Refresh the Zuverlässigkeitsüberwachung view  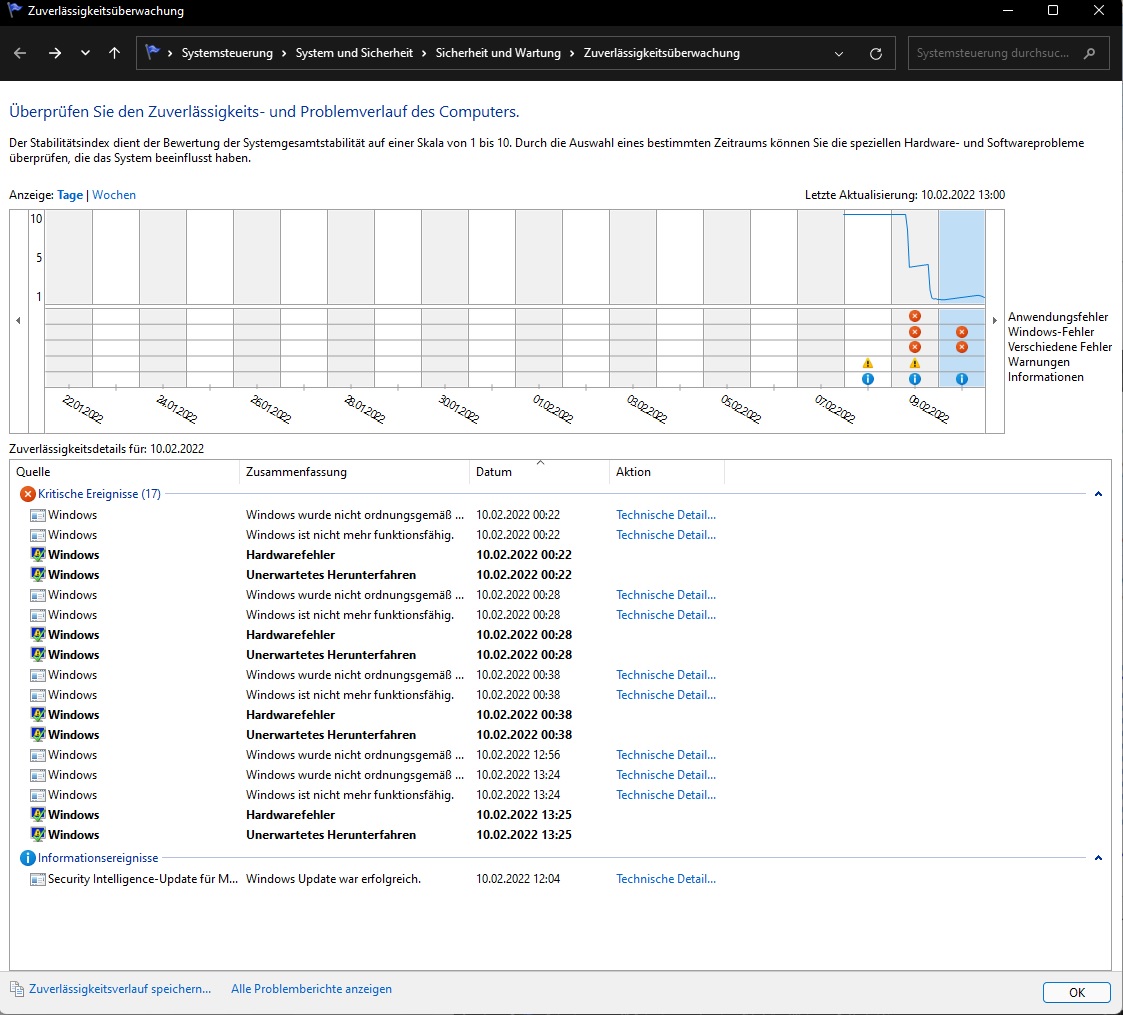[x=875, y=54]
